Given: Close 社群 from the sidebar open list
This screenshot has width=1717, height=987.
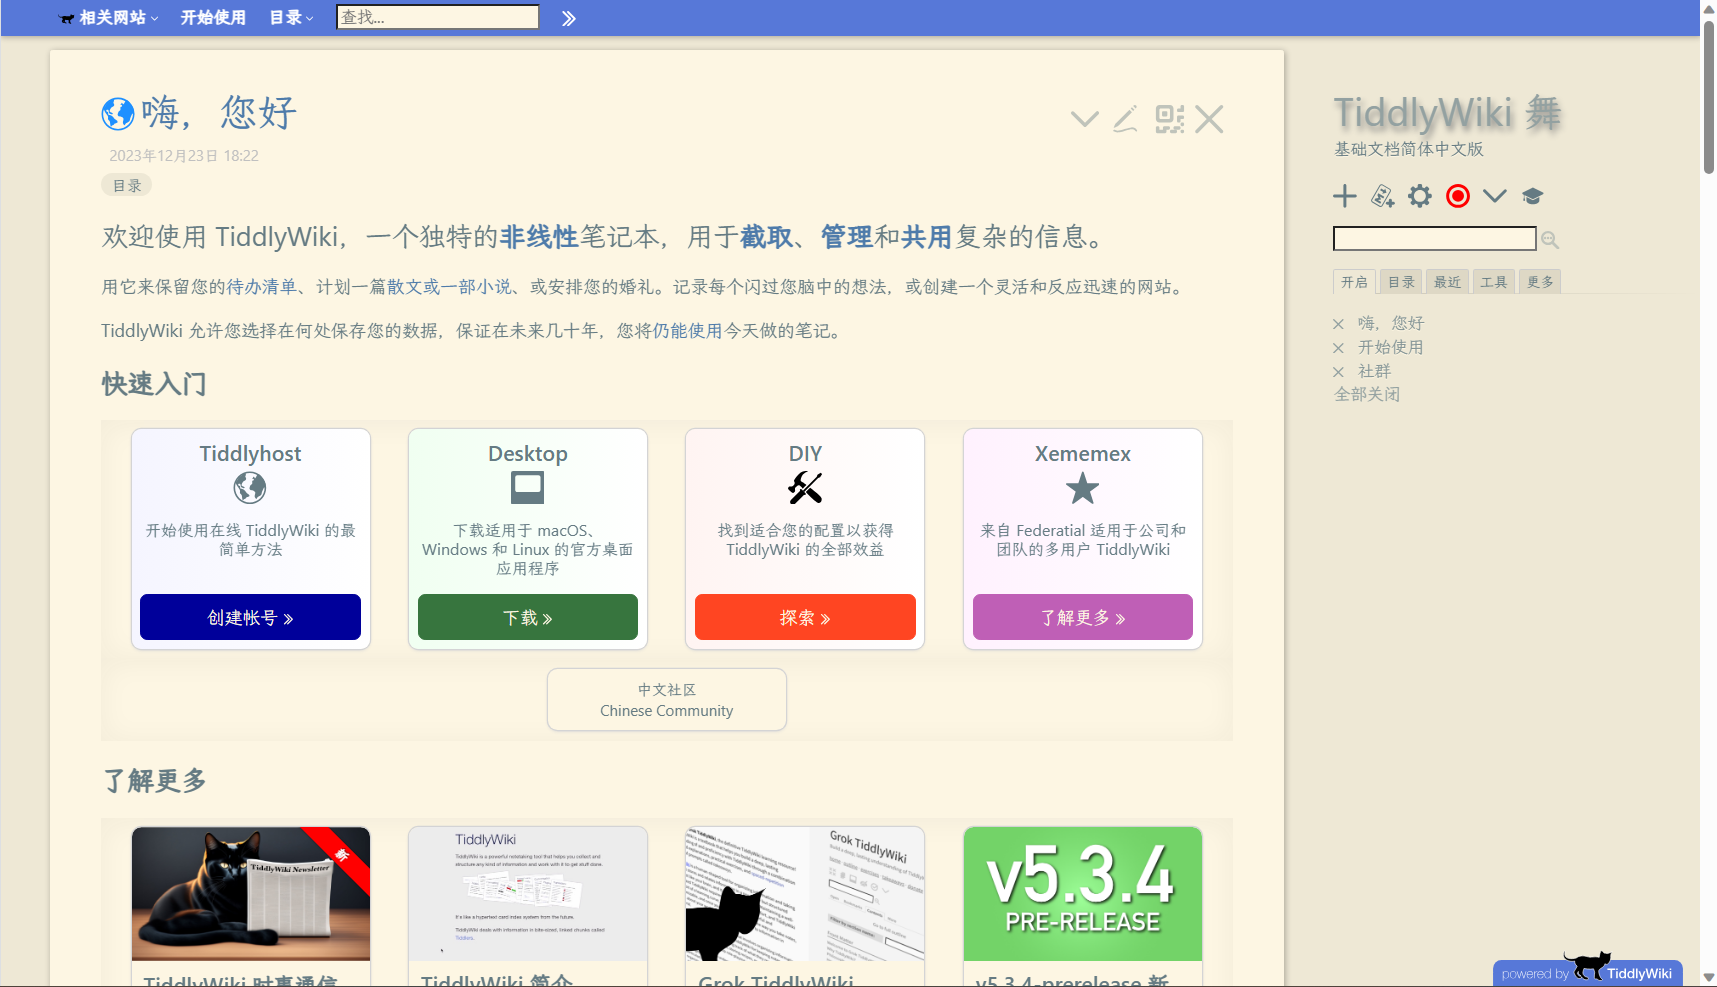Looking at the screenshot, I should [1338, 372].
